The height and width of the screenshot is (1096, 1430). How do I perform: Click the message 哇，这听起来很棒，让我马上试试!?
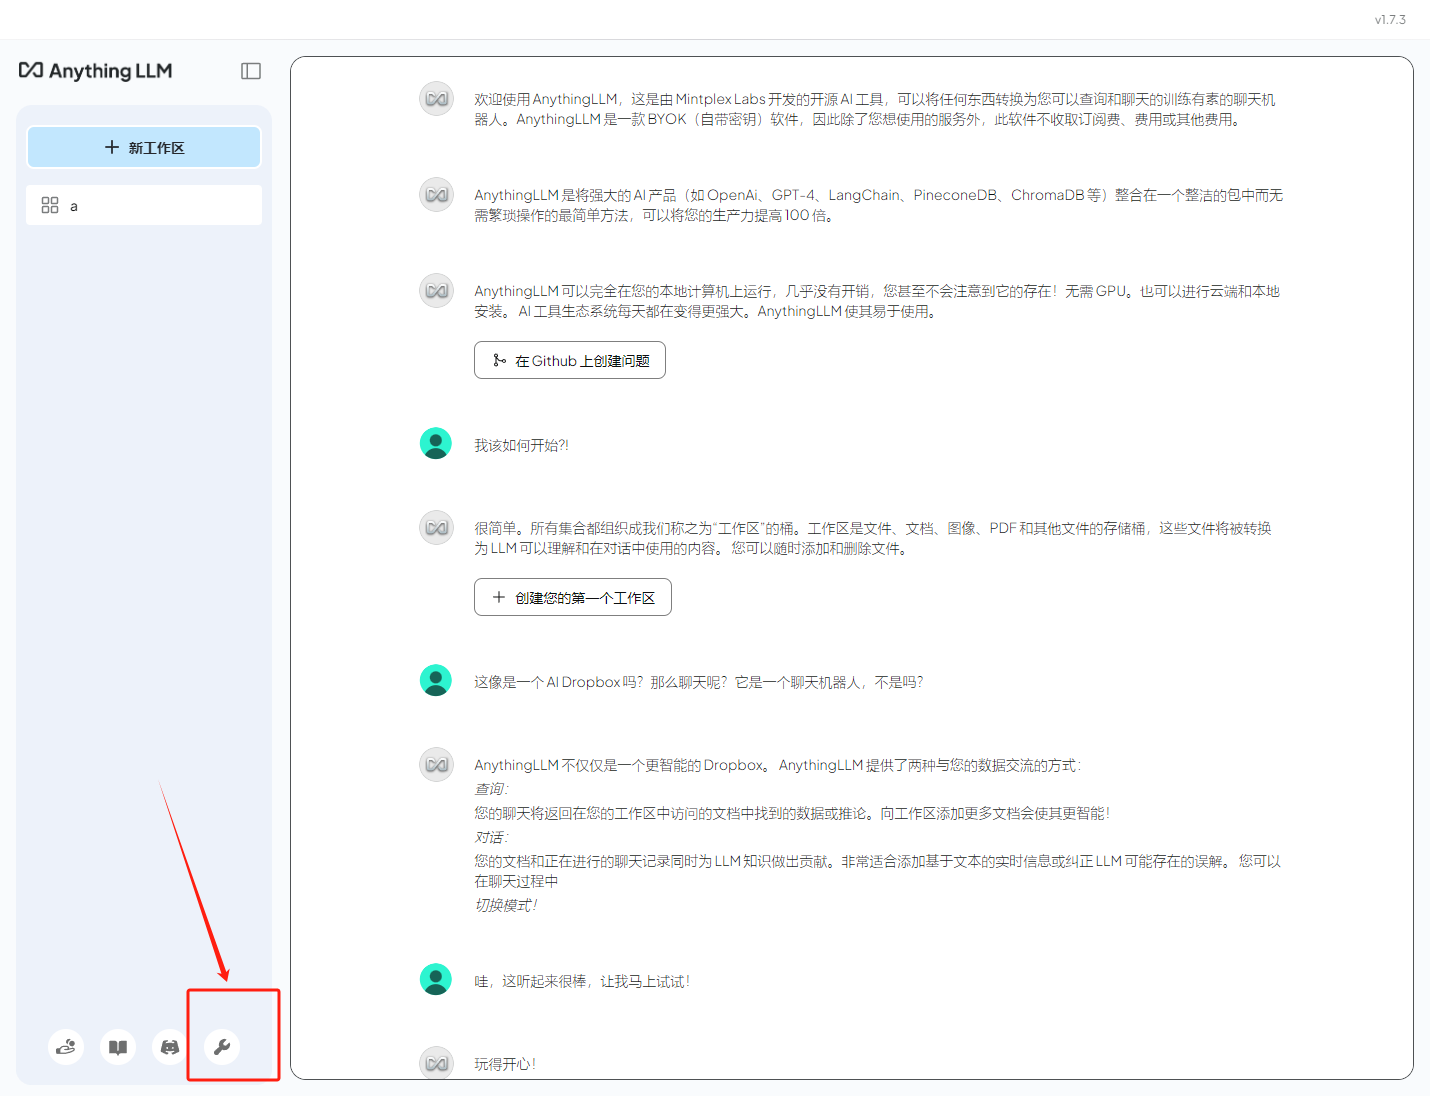(582, 981)
